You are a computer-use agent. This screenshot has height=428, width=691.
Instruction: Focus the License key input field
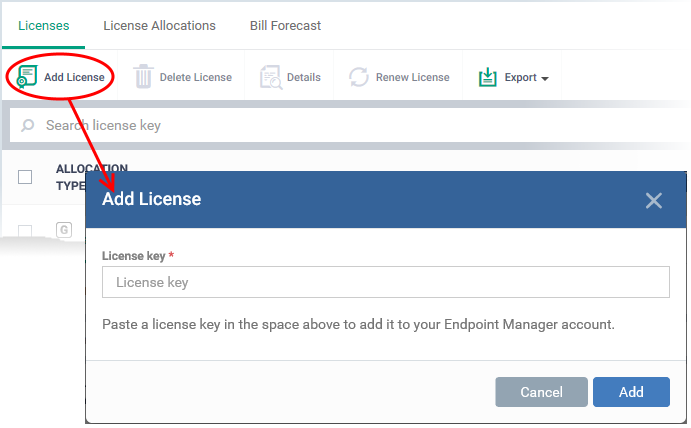386,282
